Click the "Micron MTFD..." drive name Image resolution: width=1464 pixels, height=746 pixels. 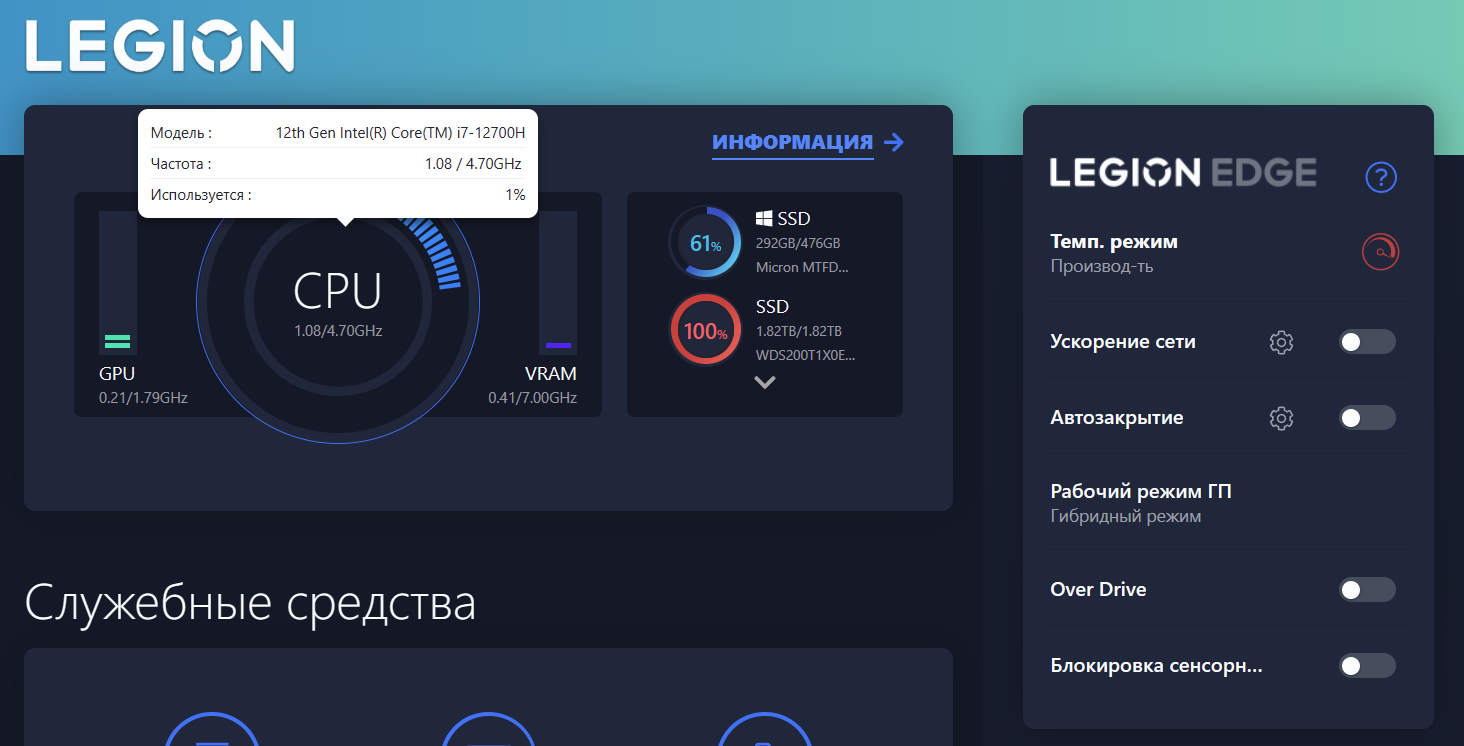pos(802,267)
